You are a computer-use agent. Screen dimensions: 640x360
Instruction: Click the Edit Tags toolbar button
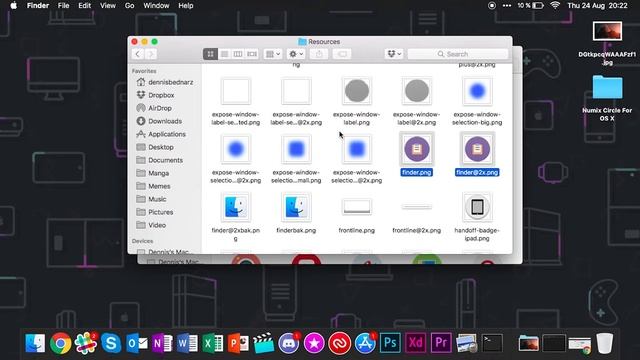342,54
